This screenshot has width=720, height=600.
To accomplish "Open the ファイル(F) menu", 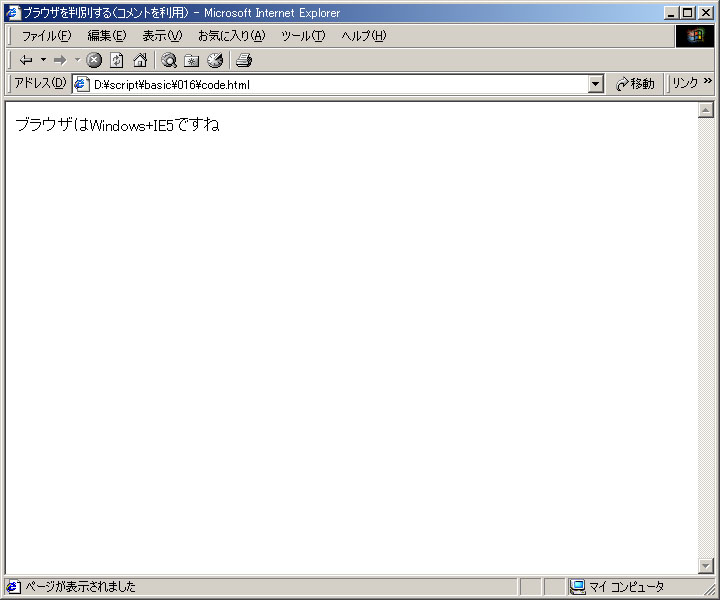I will [46, 36].
